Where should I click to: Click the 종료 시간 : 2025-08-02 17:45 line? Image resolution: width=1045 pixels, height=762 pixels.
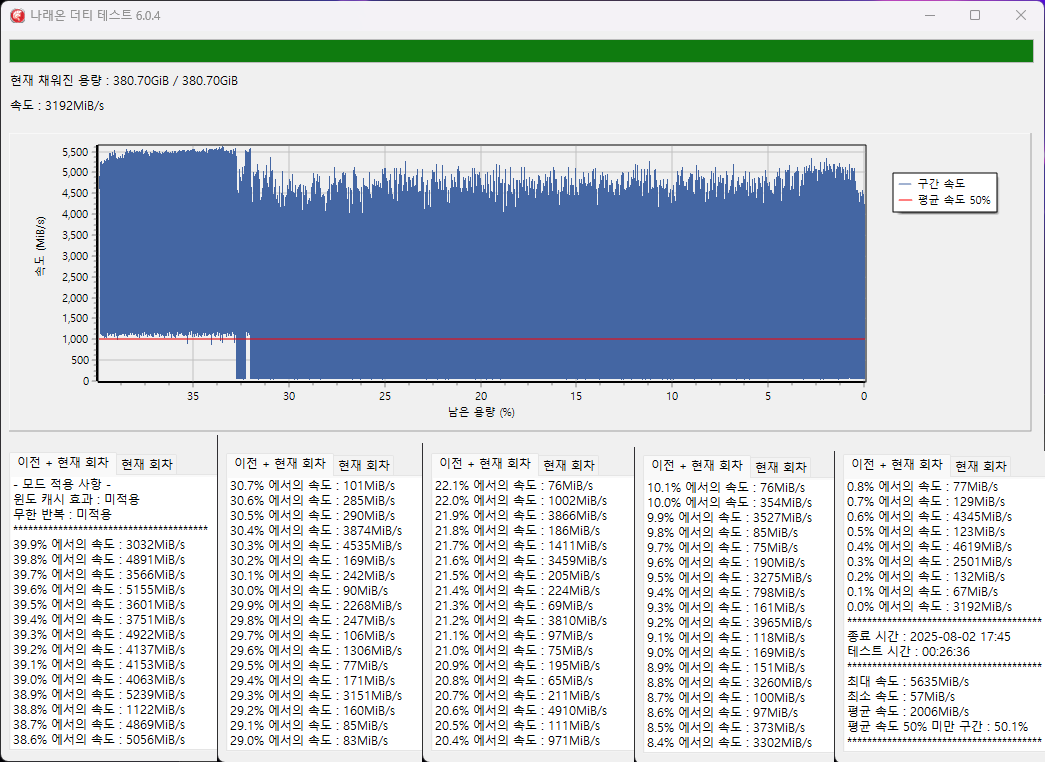pos(929,637)
